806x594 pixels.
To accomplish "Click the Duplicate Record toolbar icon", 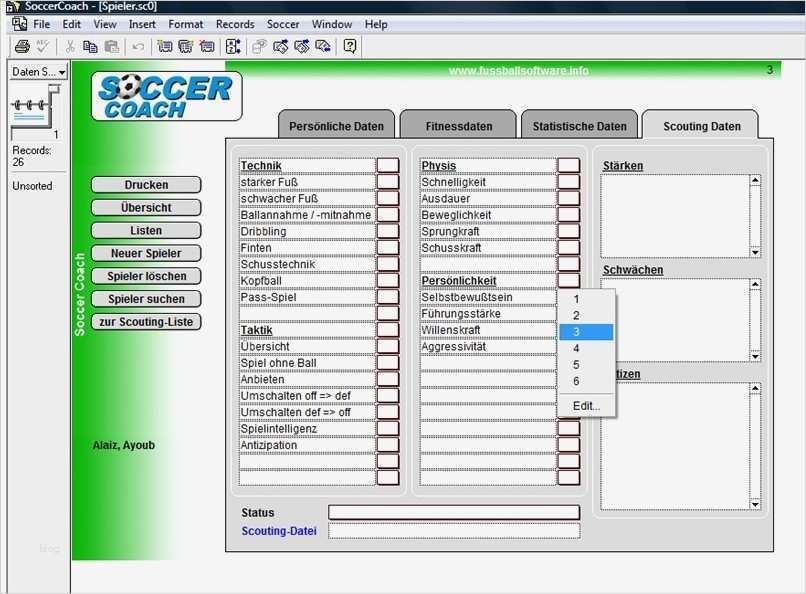I will click(186, 47).
